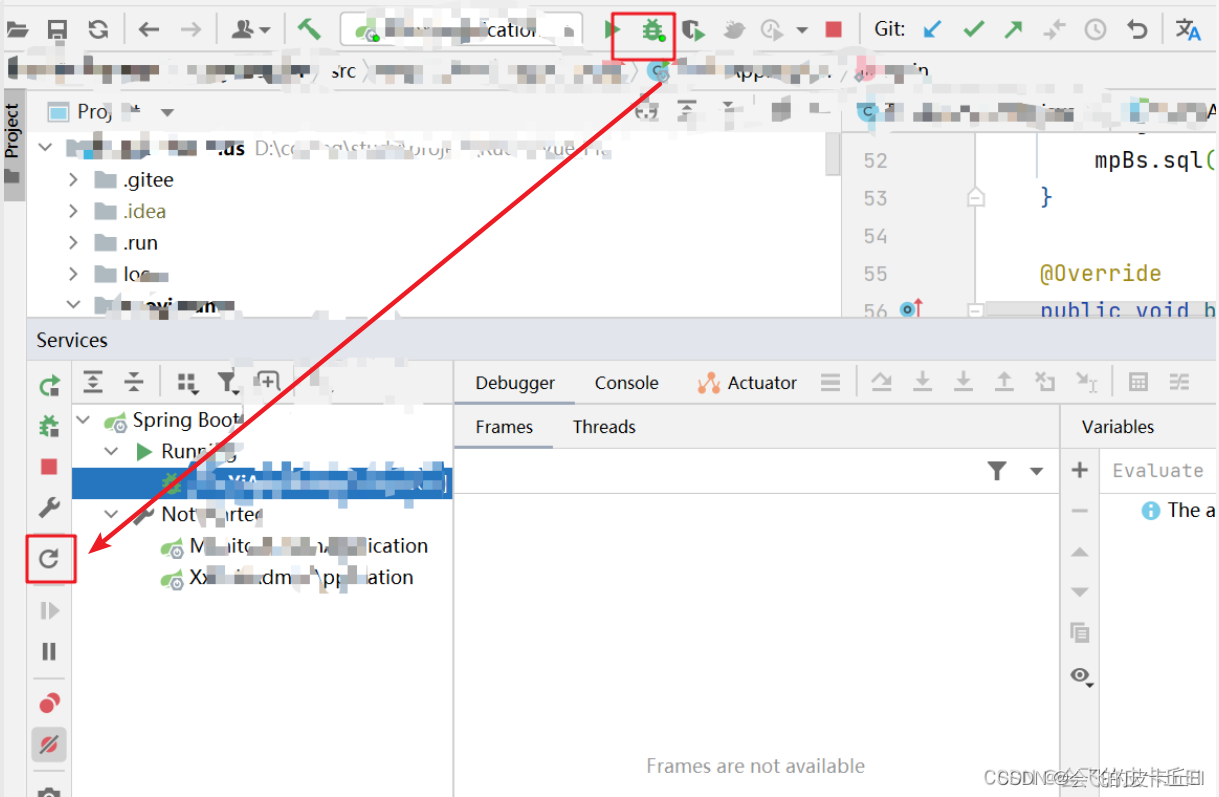Viewport: 1219px width, 797px height.
Task: Resume program with the Services sidebar play-bar icon
Action: click(x=49, y=611)
